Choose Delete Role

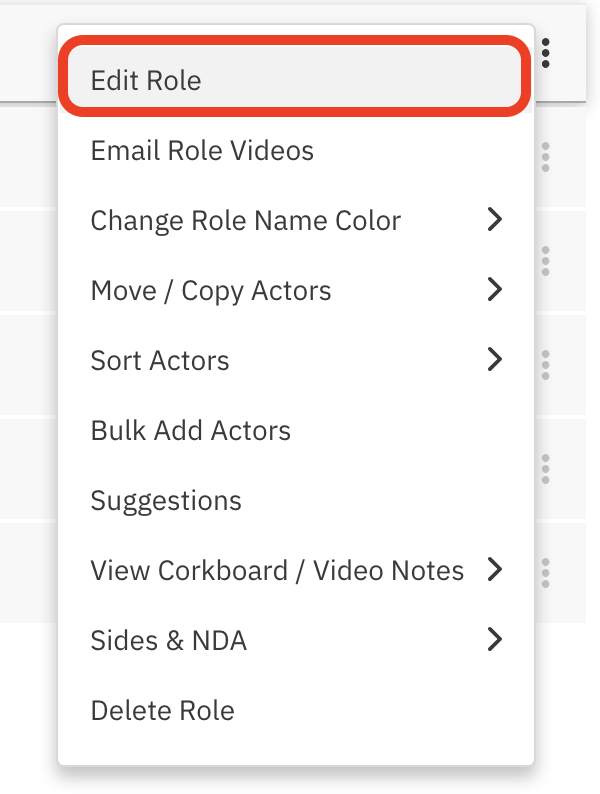(162, 711)
